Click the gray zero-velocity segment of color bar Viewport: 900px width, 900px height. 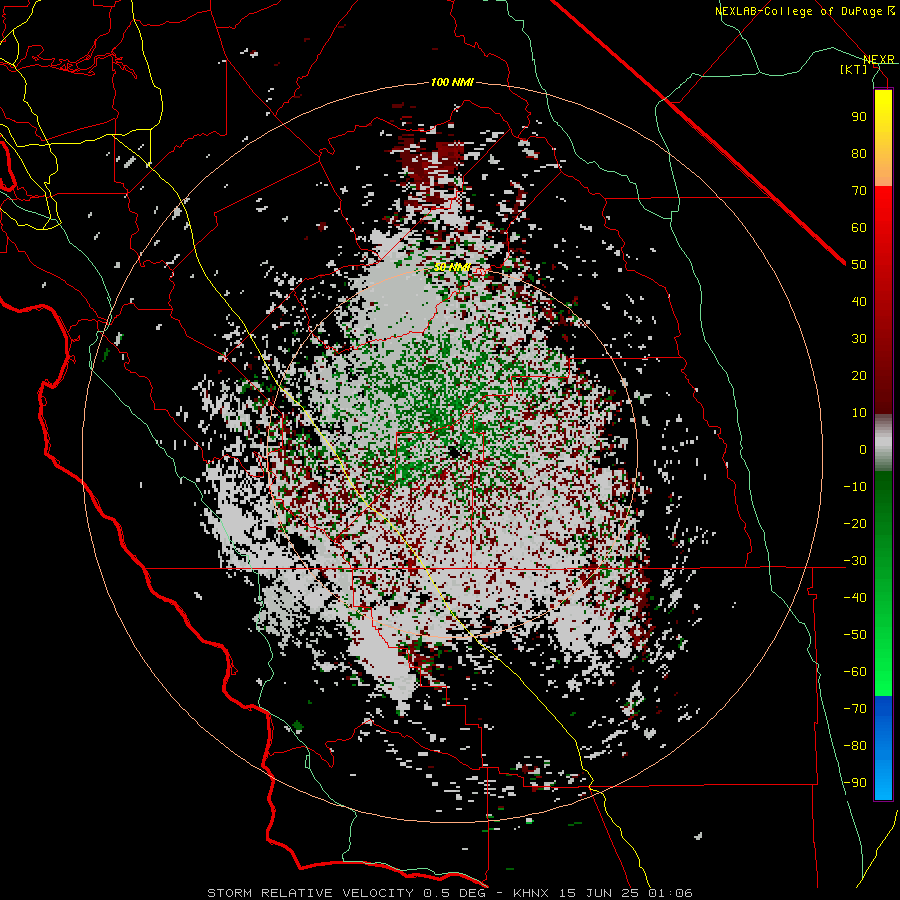(x=883, y=443)
